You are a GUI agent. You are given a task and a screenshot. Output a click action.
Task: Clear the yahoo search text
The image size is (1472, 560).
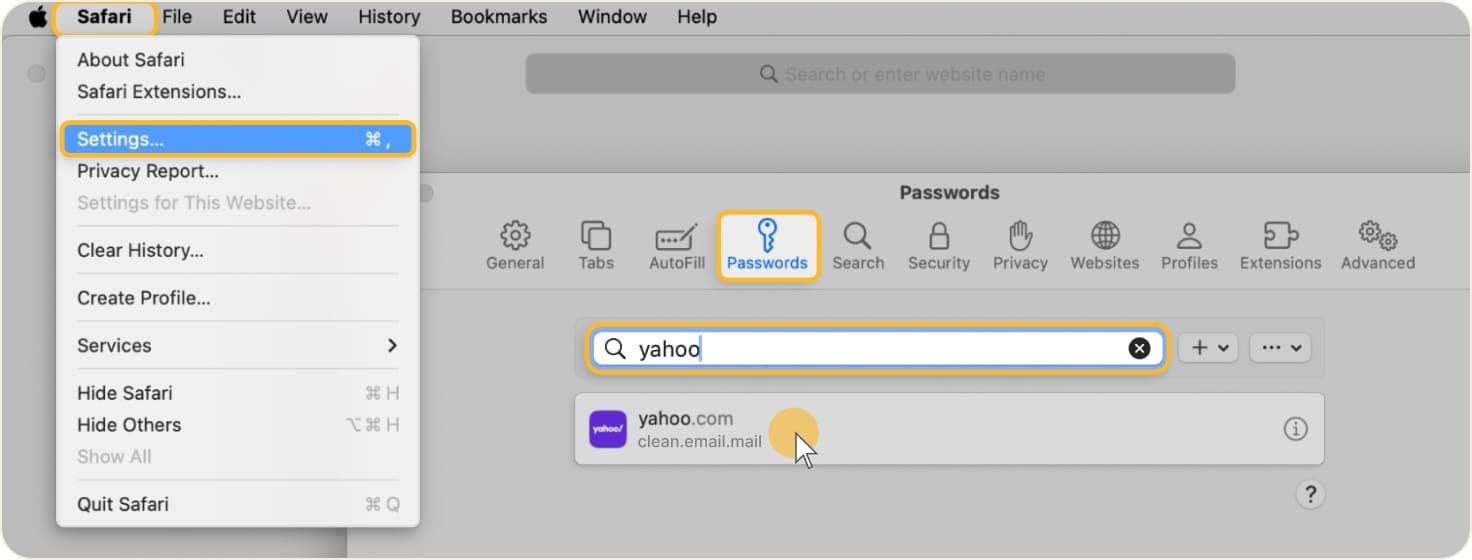1139,348
